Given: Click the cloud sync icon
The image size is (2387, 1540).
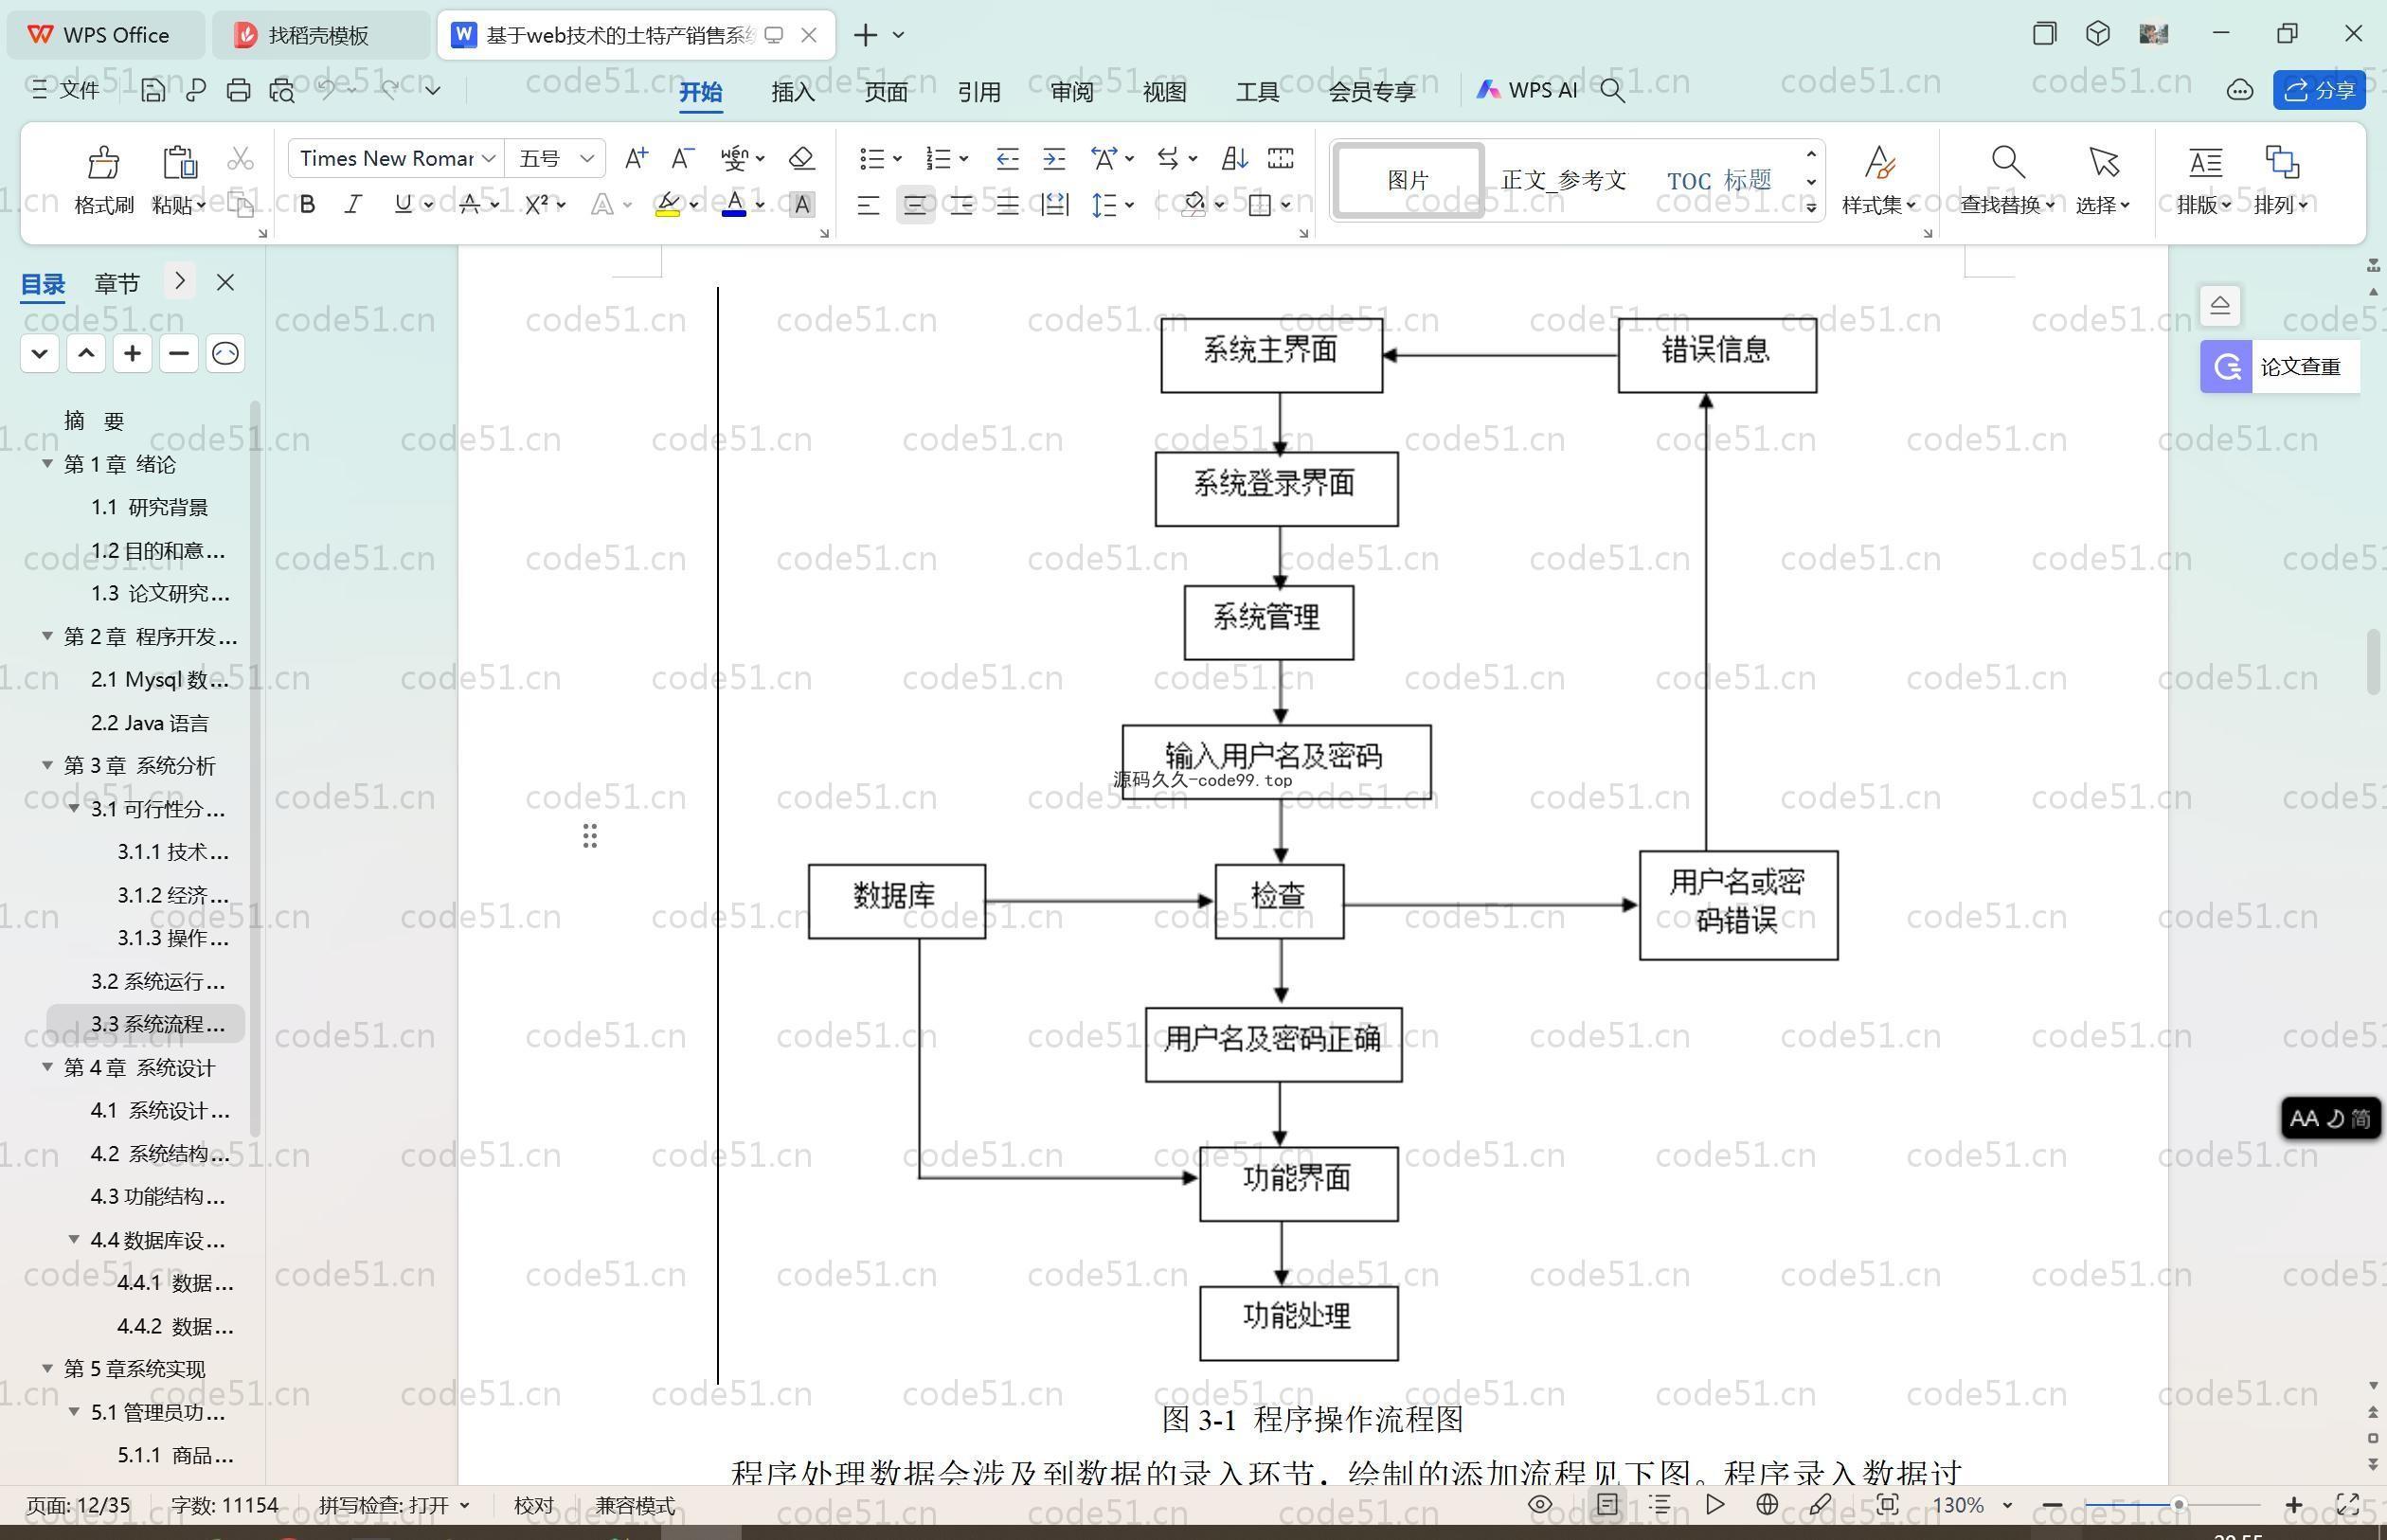Looking at the screenshot, I should pos(2240,90).
